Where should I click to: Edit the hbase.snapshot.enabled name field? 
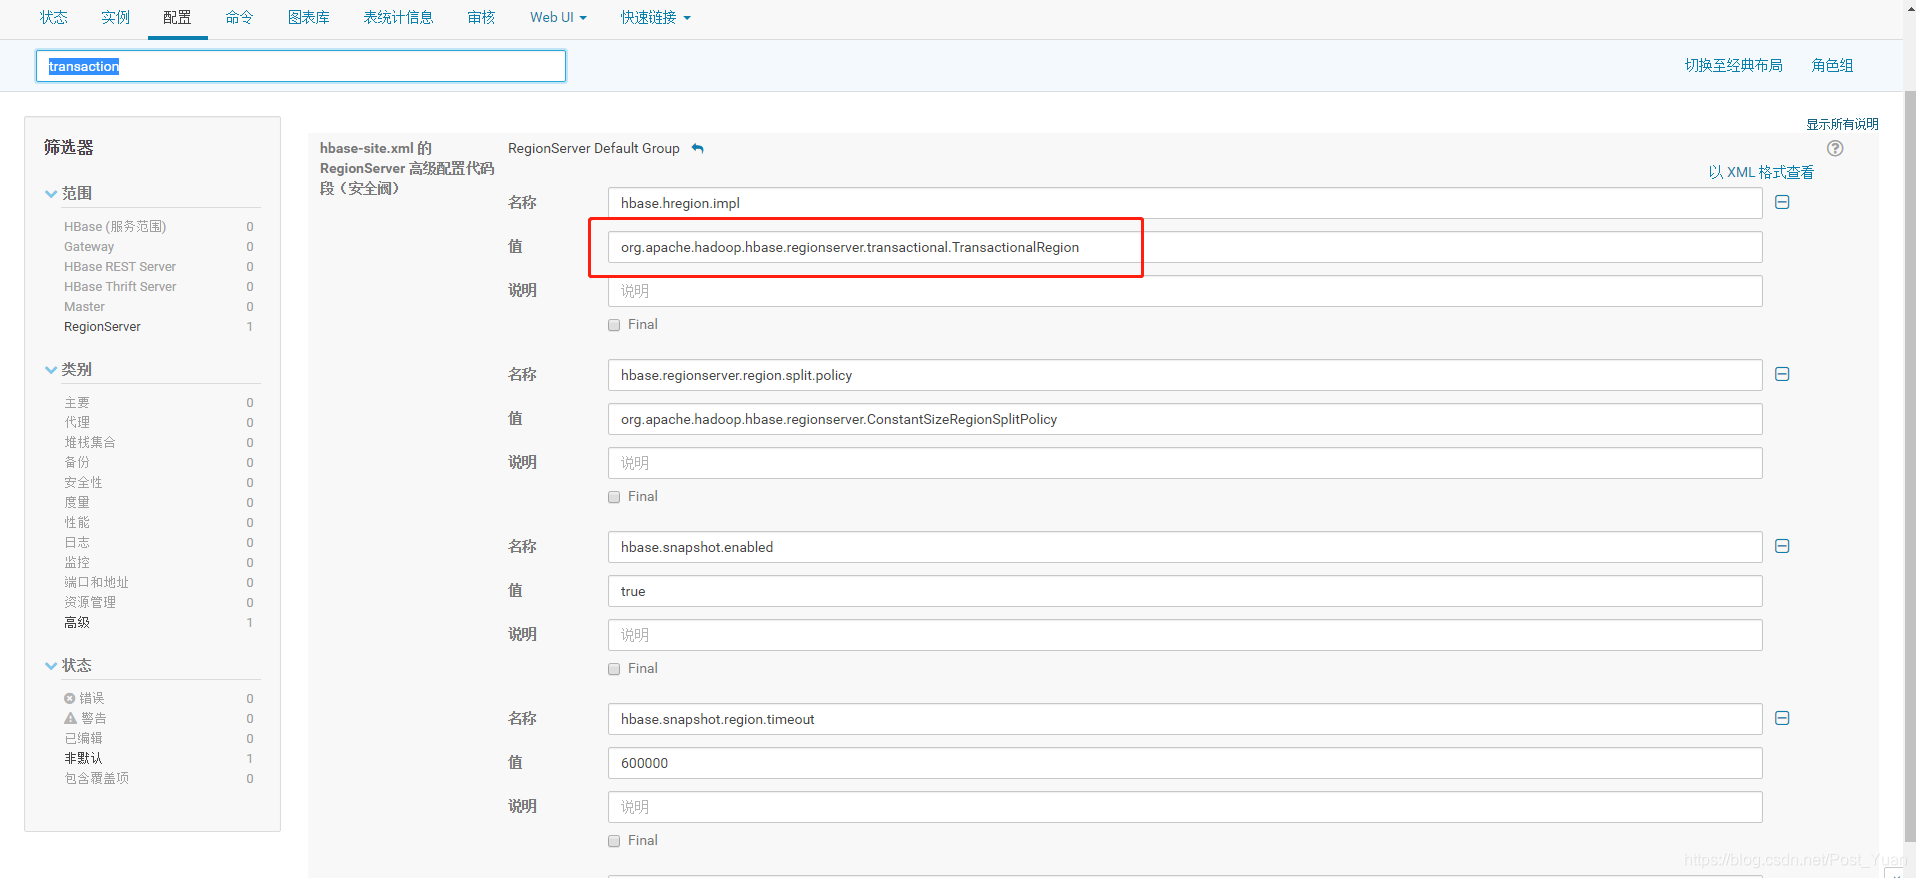click(1185, 547)
